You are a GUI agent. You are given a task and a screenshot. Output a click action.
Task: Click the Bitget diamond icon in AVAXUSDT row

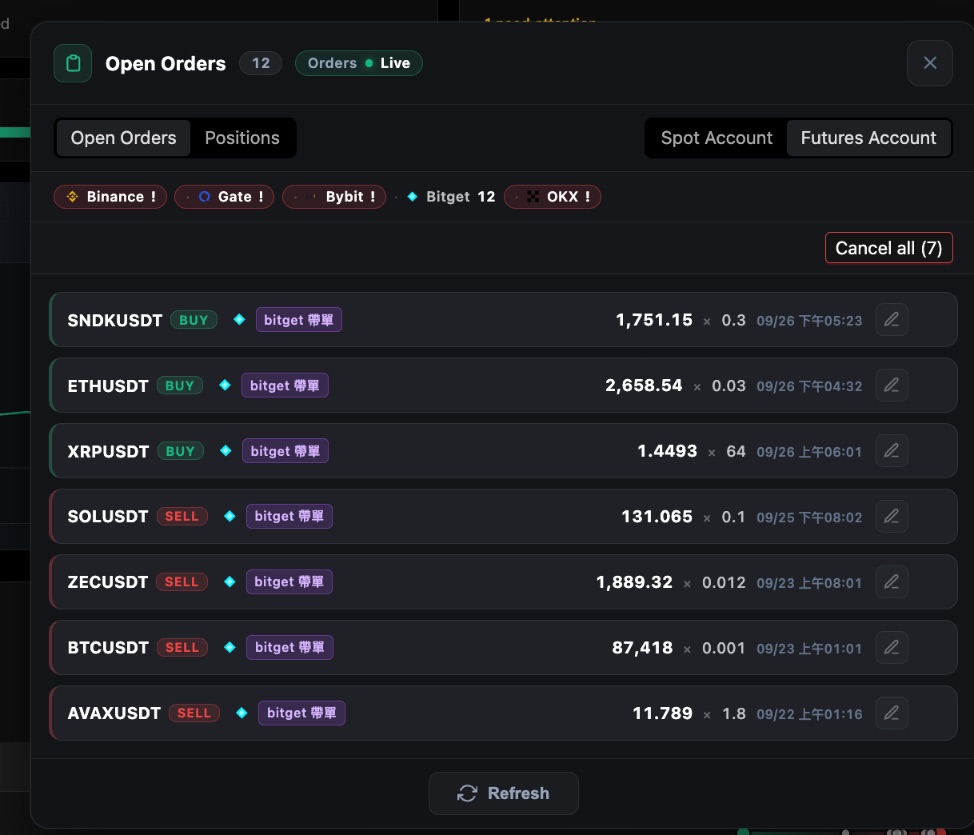click(242, 713)
